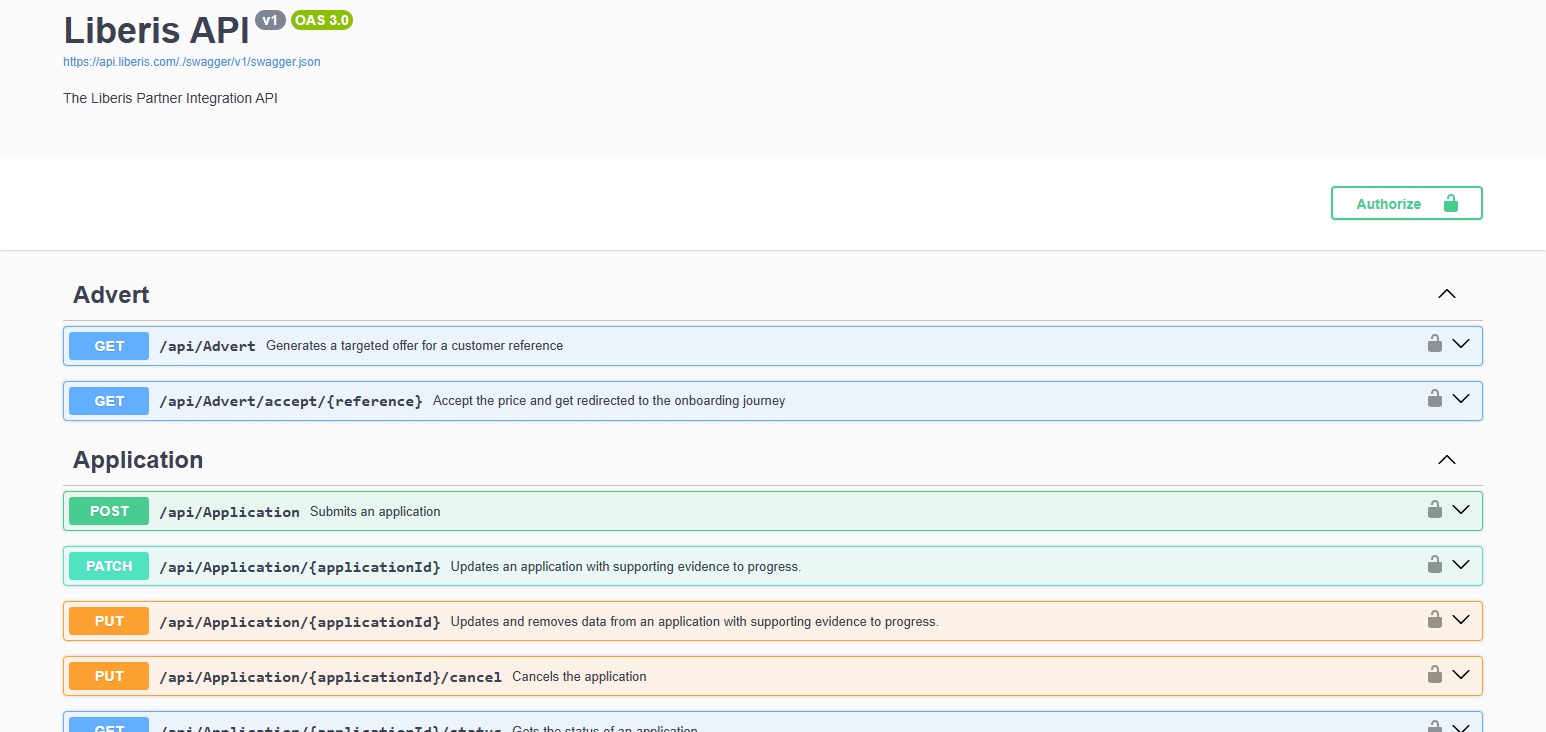
Task: Expand the 'Updates and removes data' PUT row arrow
Action: pyautogui.click(x=1461, y=620)
